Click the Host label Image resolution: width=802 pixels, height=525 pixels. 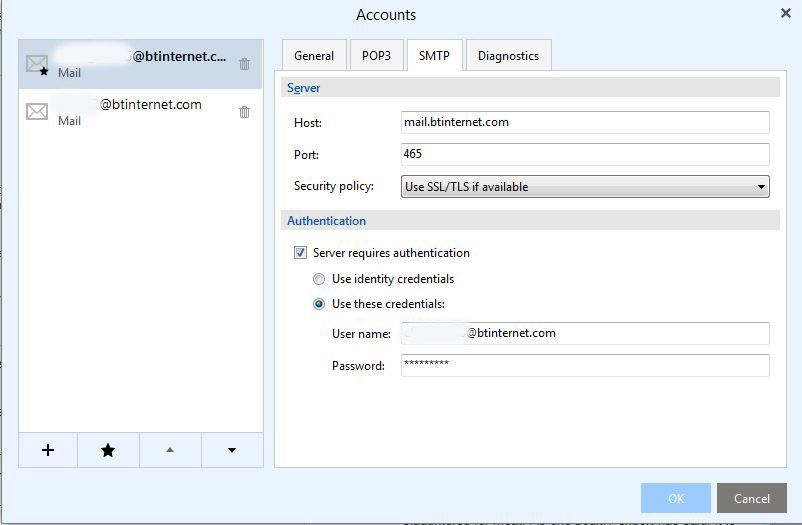point(308,123)
